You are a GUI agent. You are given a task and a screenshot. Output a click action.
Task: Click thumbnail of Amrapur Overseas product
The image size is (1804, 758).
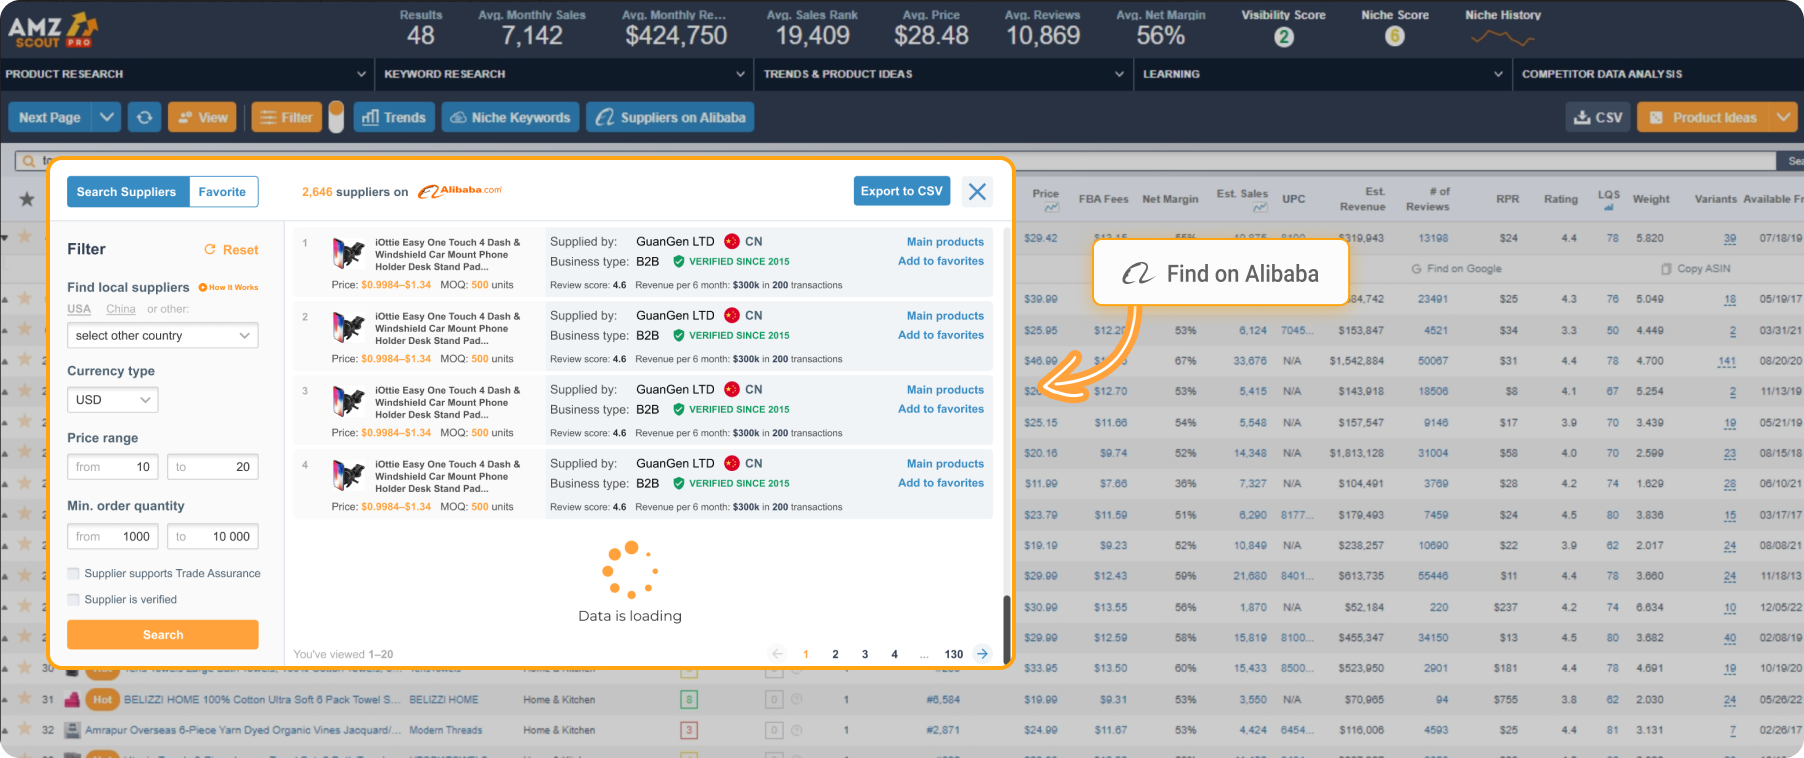click(x=72, y=730)
